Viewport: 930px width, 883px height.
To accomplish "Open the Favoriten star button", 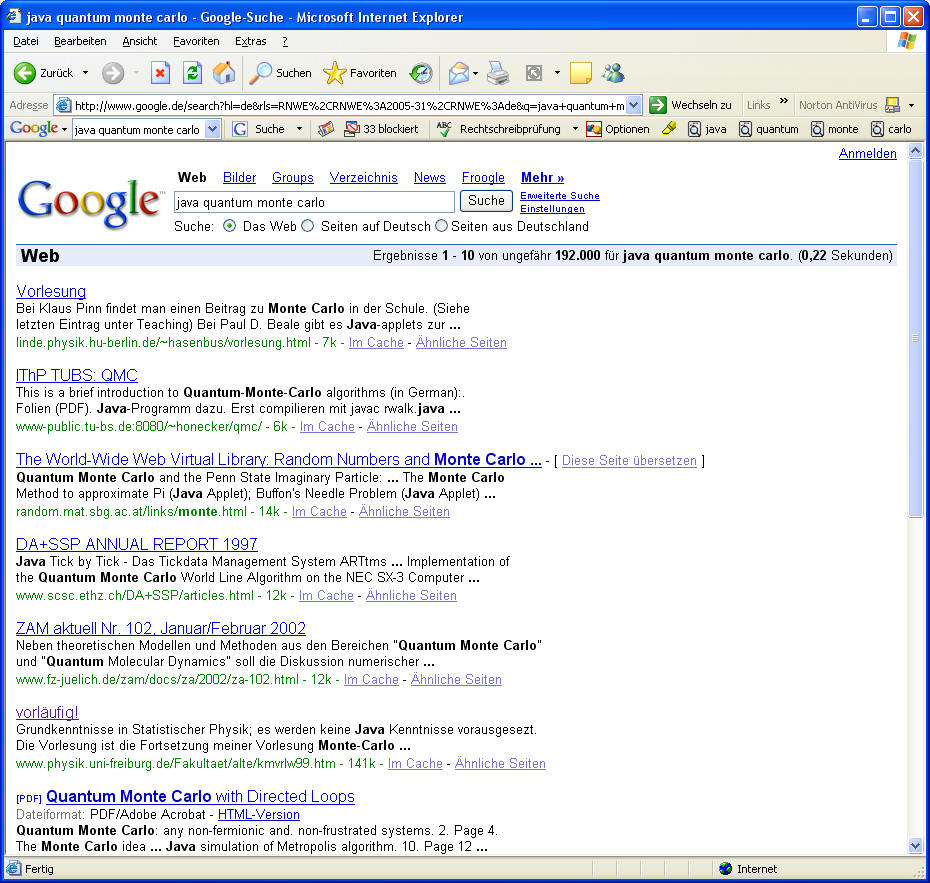I will pos(360,73).
